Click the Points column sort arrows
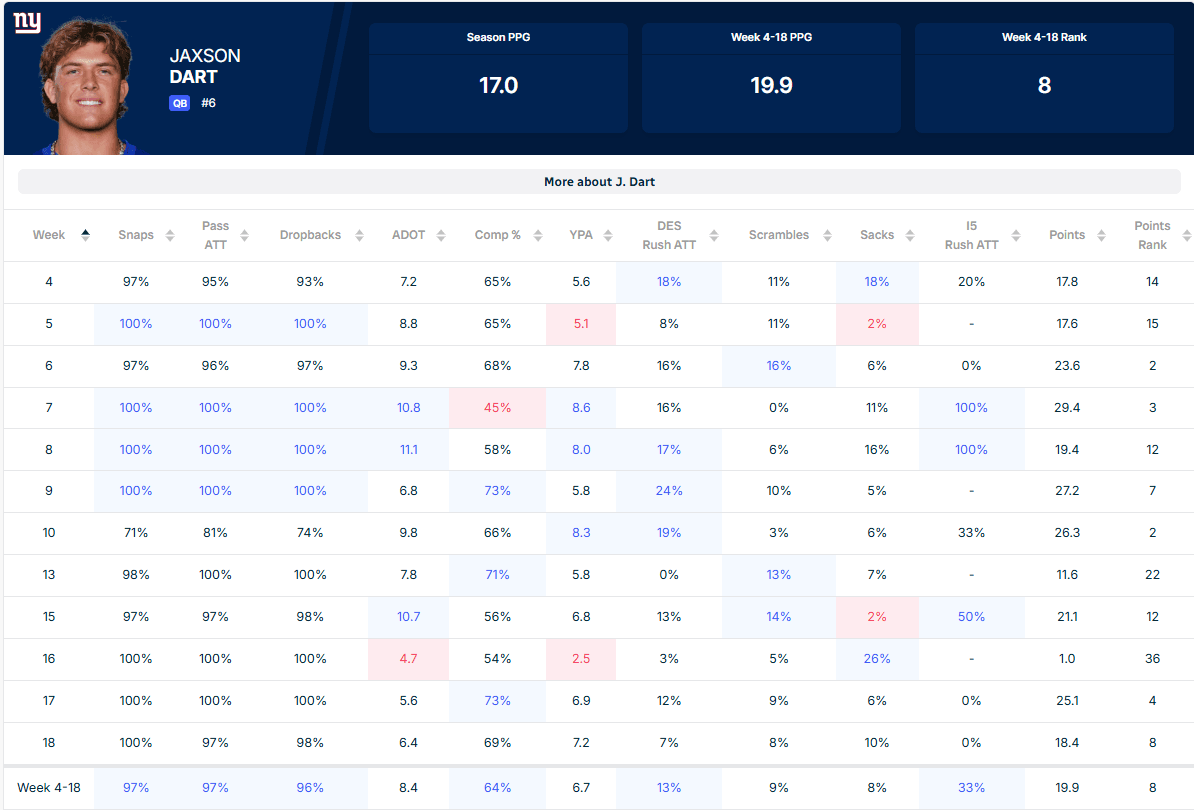 1101,235
